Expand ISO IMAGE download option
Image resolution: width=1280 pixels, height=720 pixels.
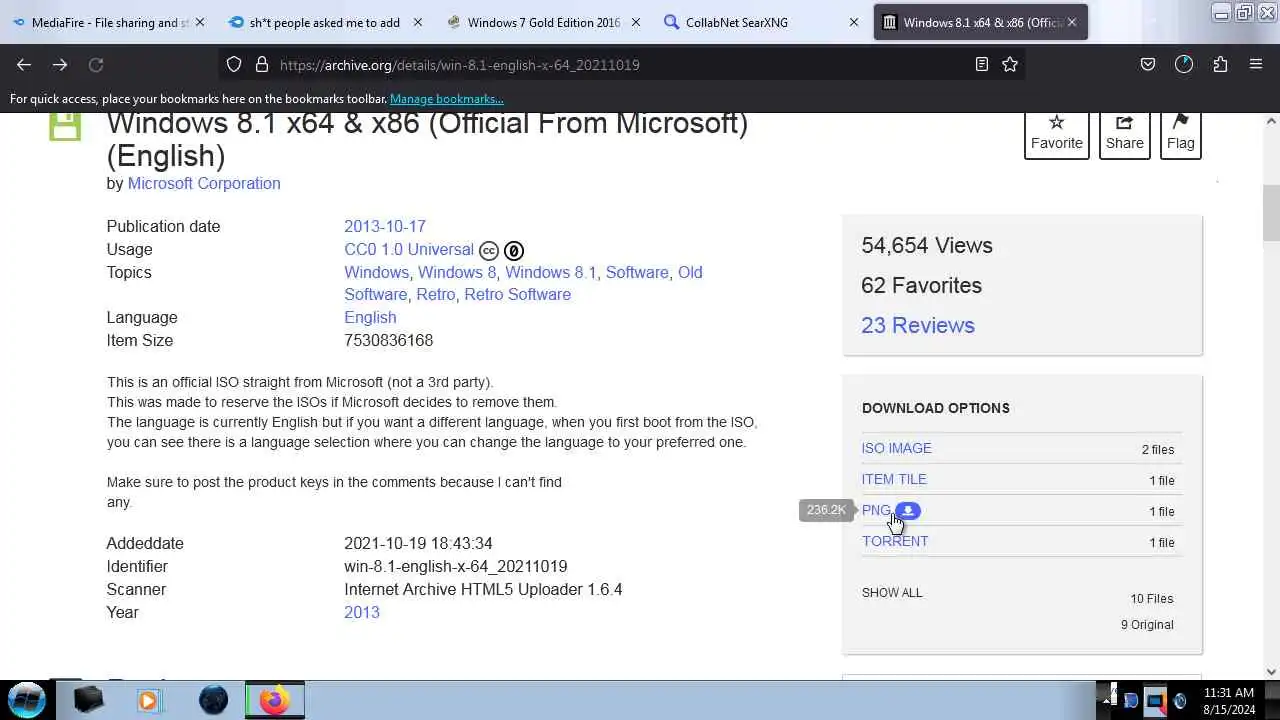point(896,448)
